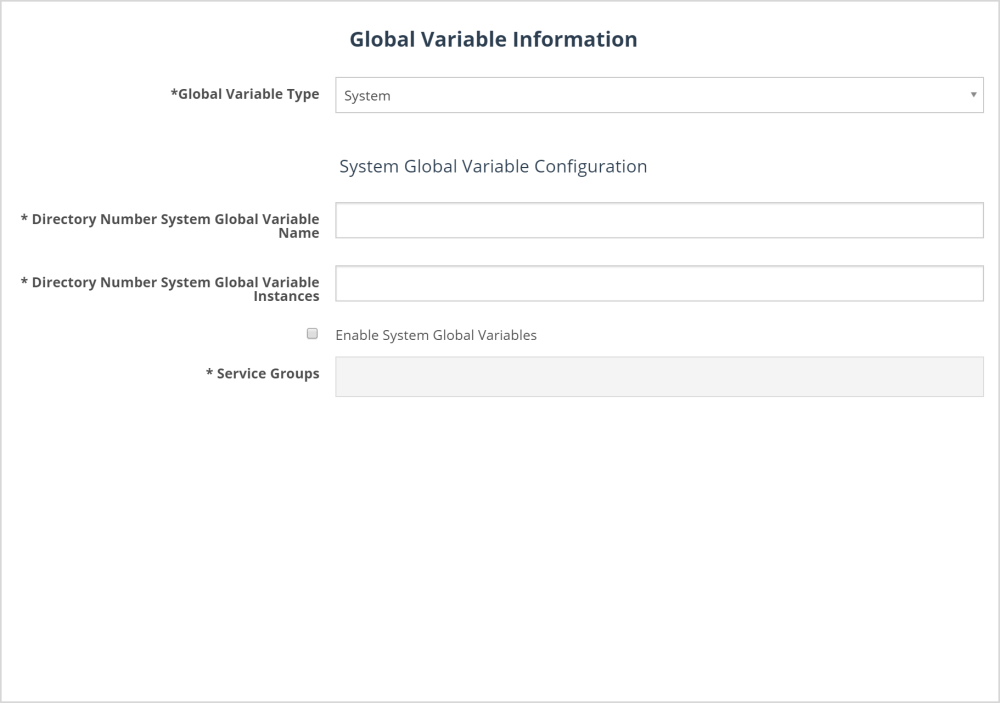1000x703 pixels.
Task: Click the 'Enable System Global Variables' label text
Action: click(x=436, y=335)
